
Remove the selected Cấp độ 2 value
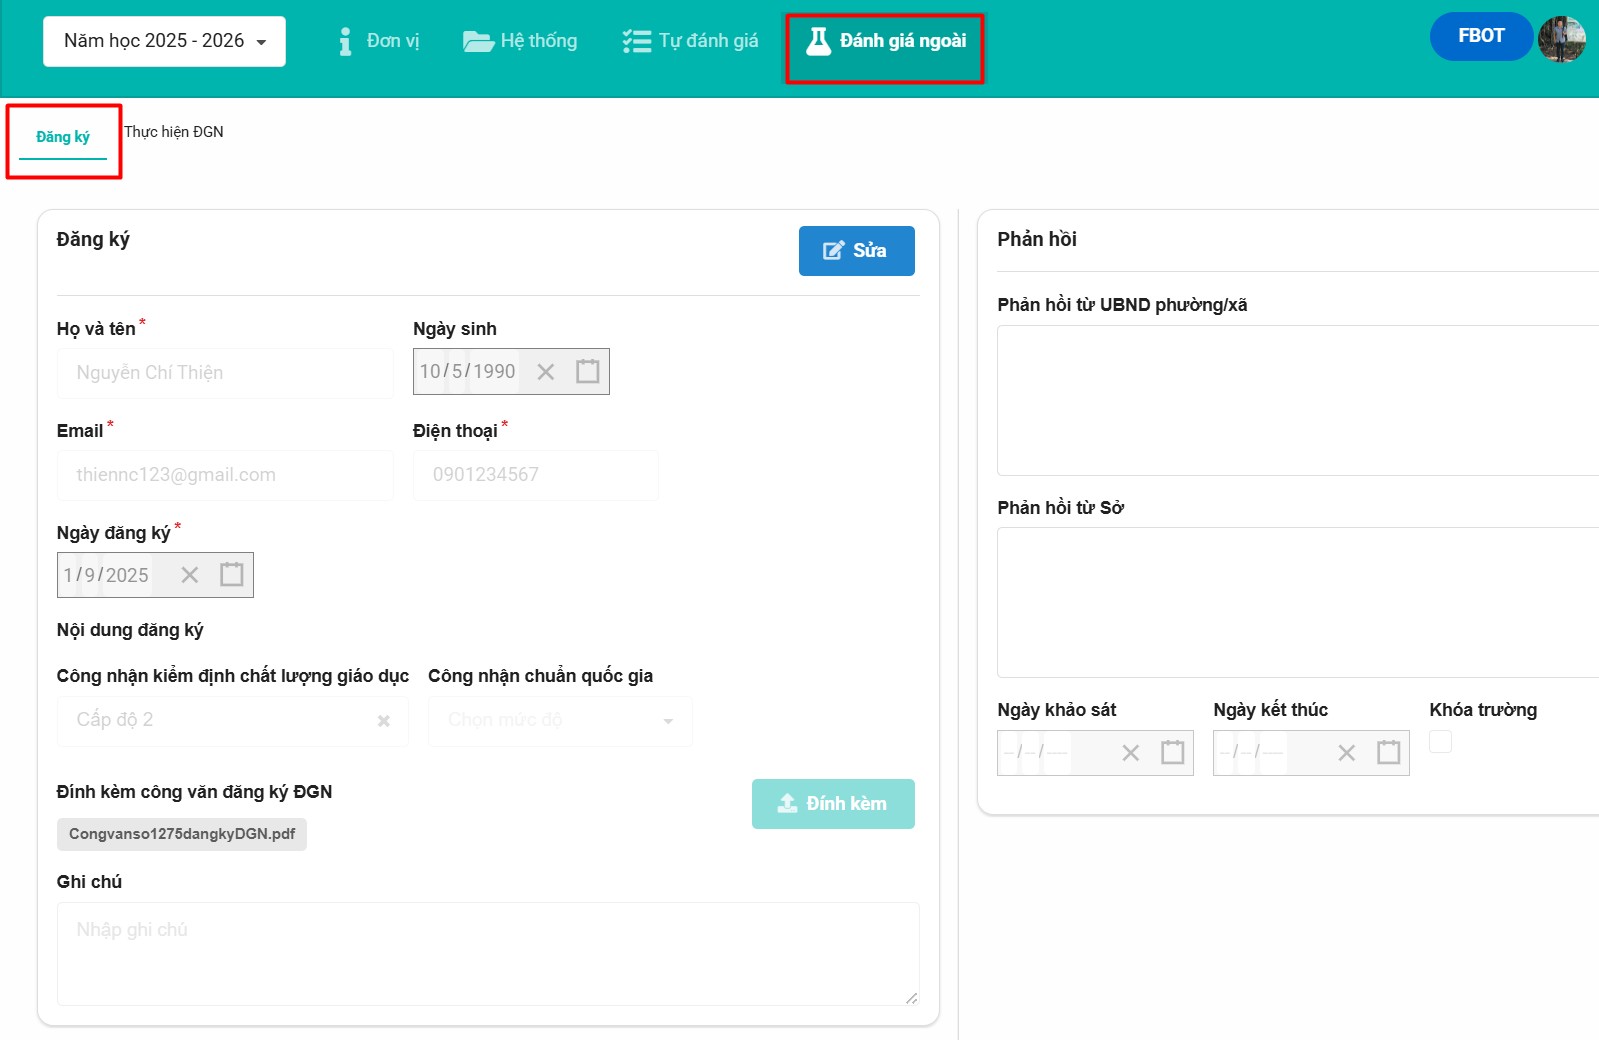[383, 721]
